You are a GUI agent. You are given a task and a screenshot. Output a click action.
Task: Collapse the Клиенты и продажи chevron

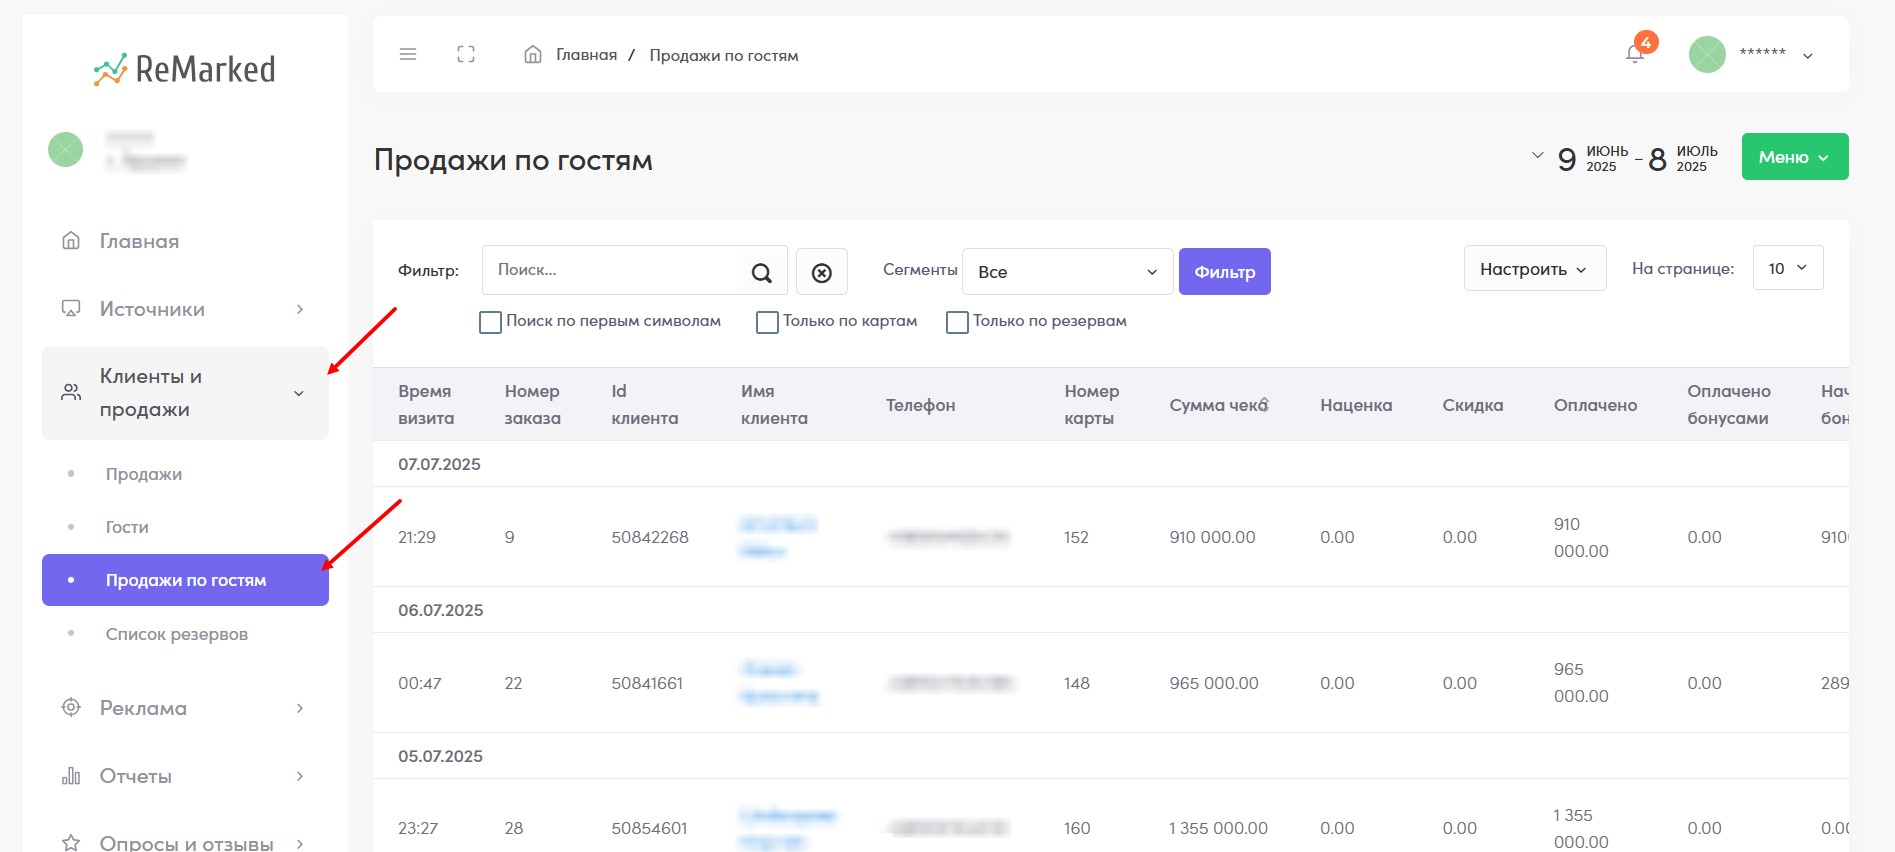point(299,393)
